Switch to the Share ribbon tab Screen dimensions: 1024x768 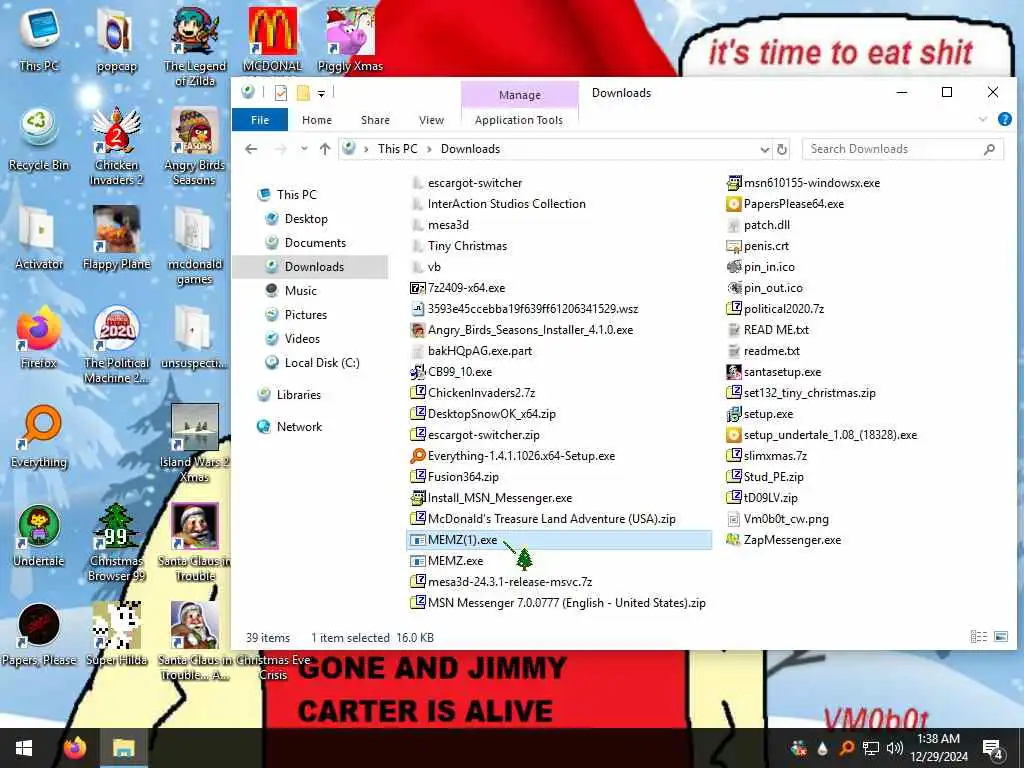pyautogui.click(x=375, y=120)
